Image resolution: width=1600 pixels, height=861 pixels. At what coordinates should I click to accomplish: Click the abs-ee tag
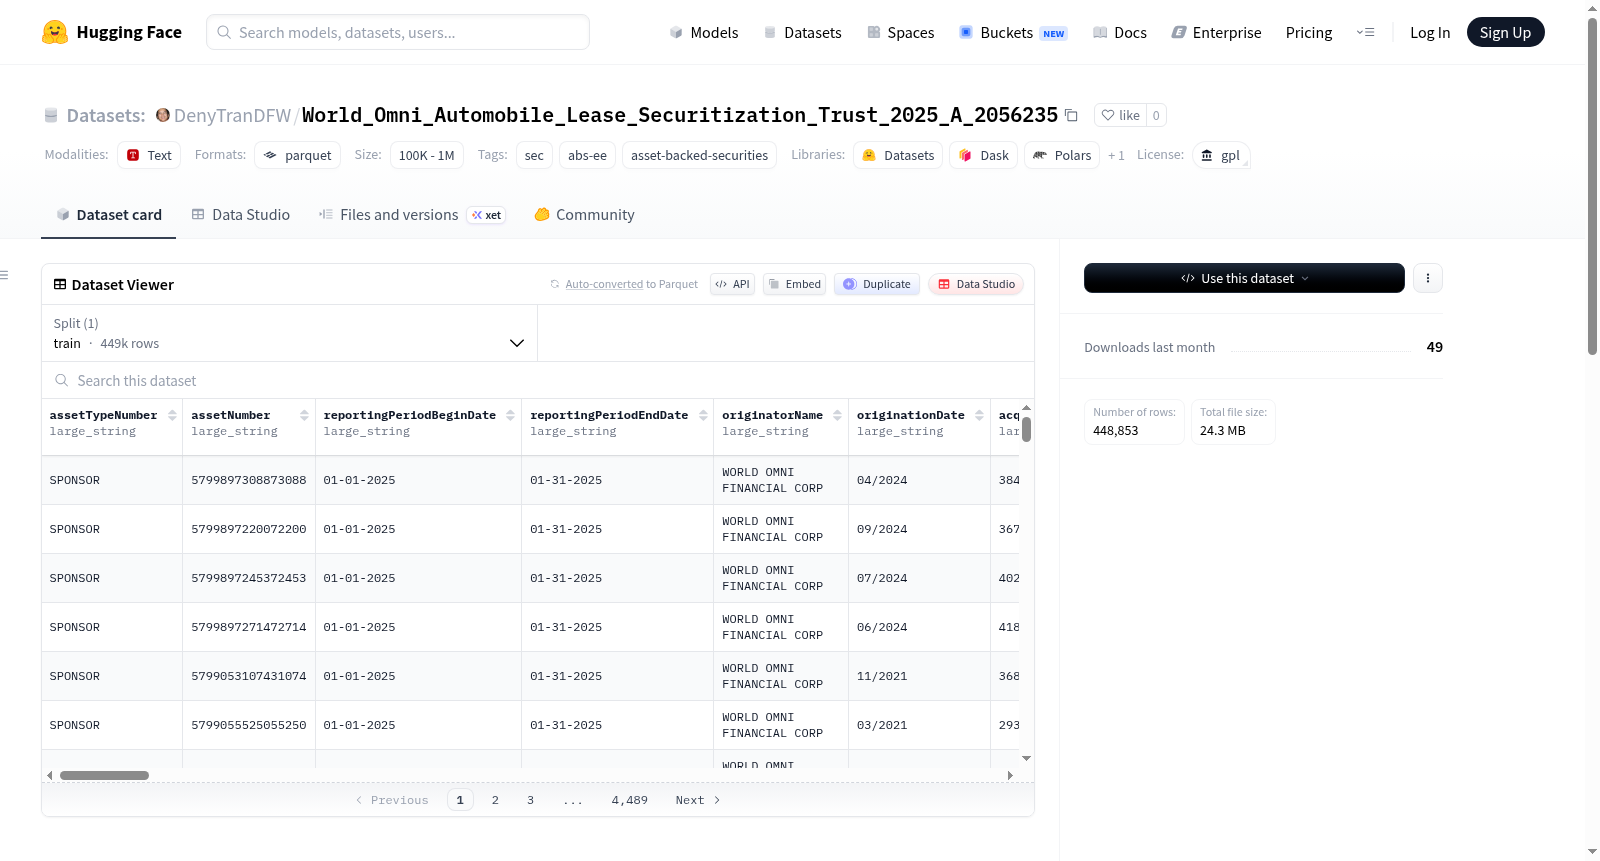(x=587, y=155)
